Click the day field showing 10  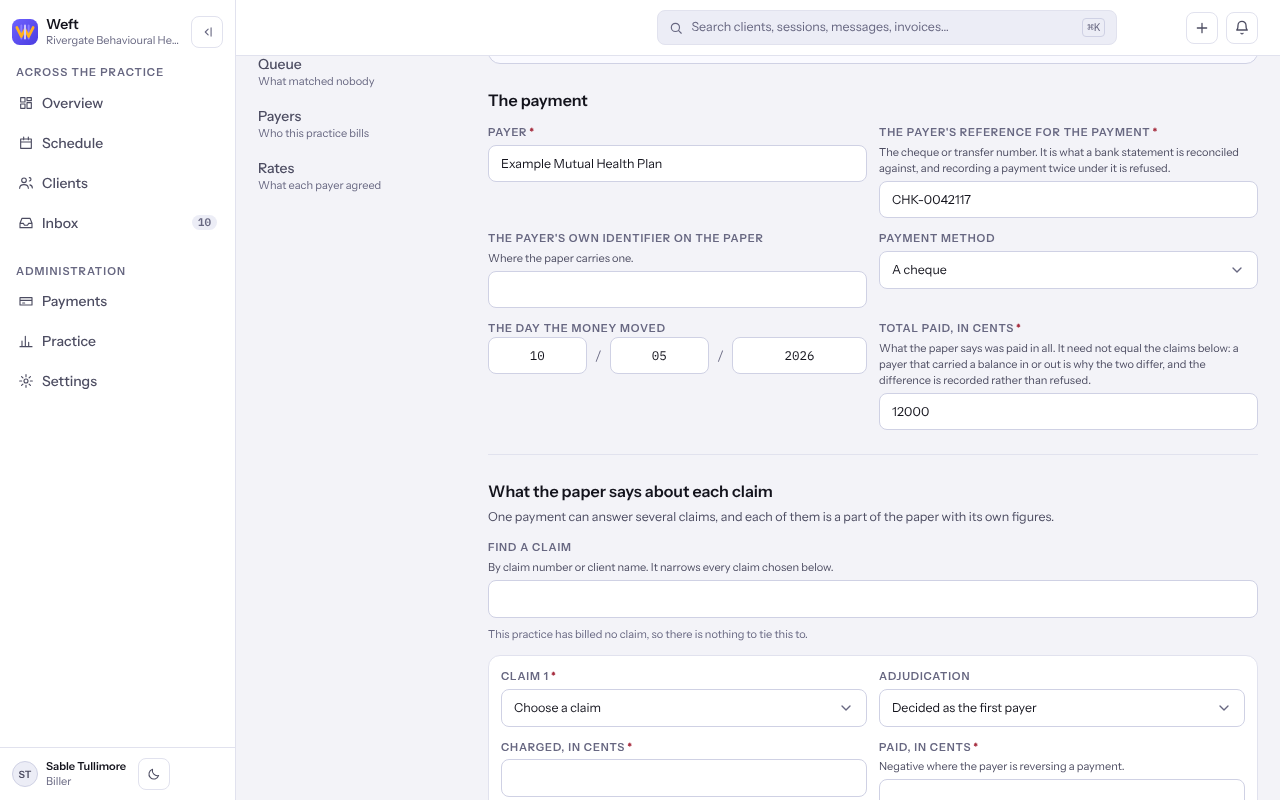(x=537, y=356)
